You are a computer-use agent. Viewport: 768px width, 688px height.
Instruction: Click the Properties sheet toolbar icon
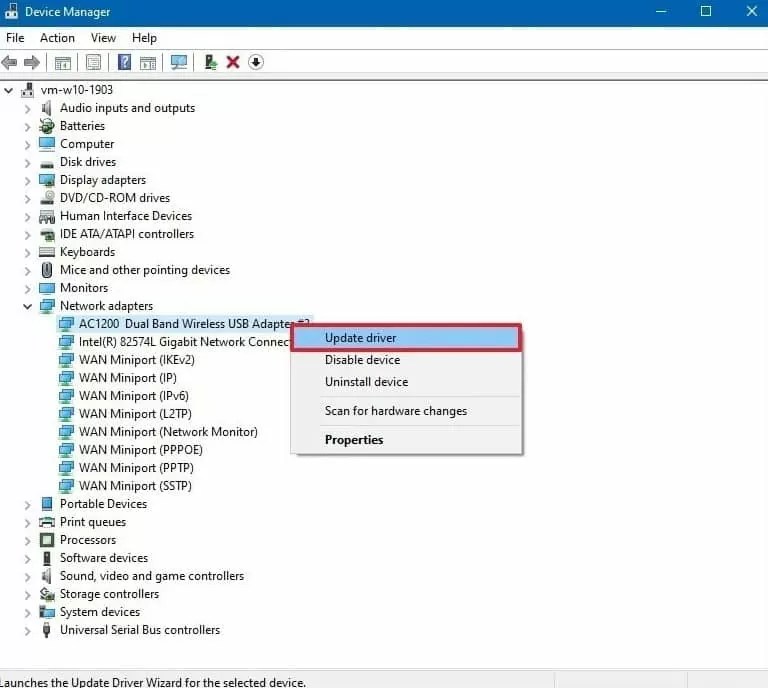click(94, 62)
